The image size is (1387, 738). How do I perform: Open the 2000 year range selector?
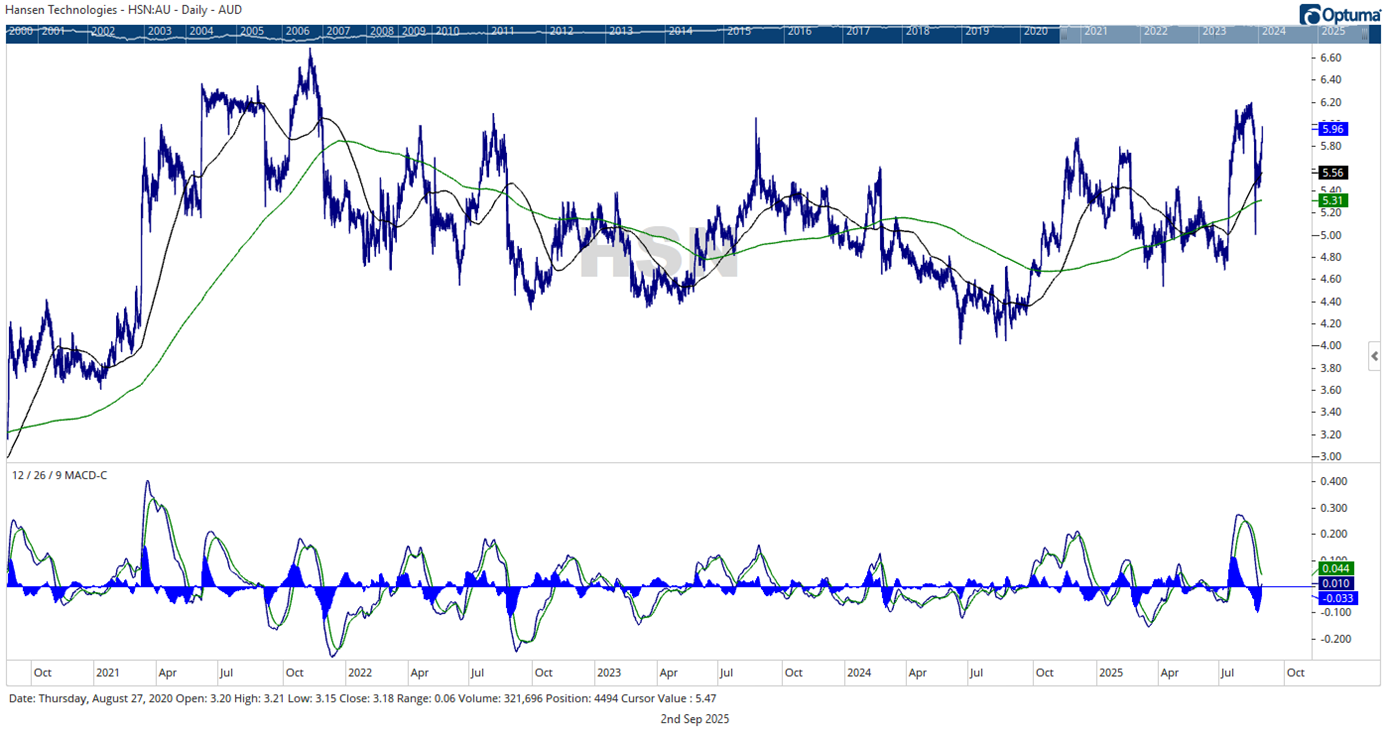(20, 32)
